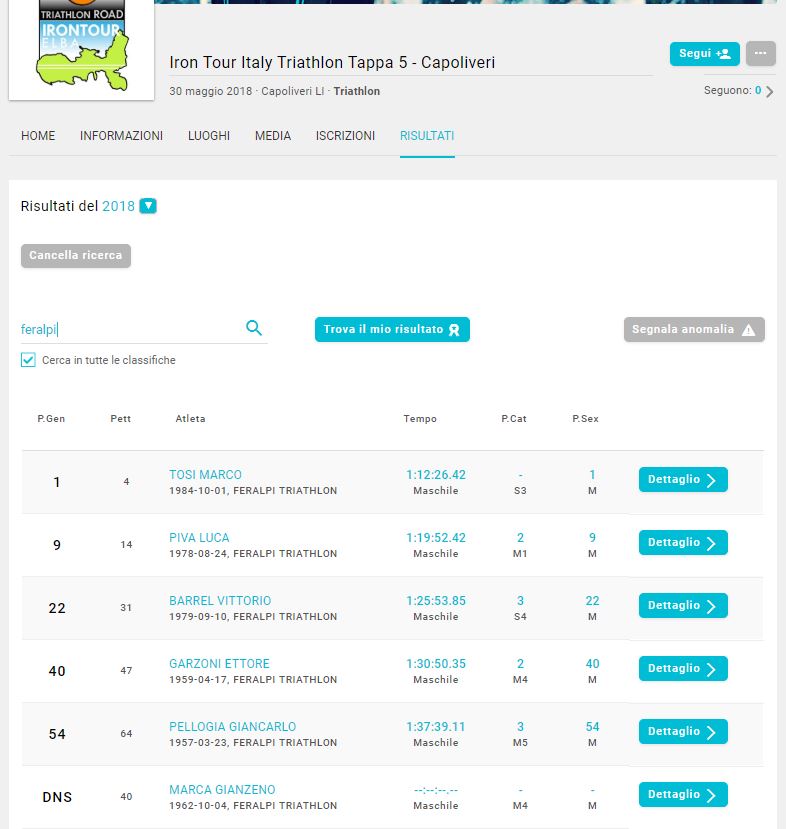Click the P.Sex column header
Screen dimensions: 786x829
(x=586, y=419)
